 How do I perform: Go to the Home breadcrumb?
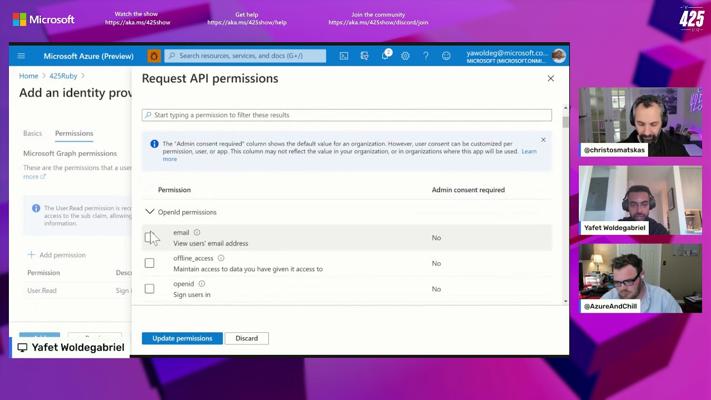(x=29, y=76)
